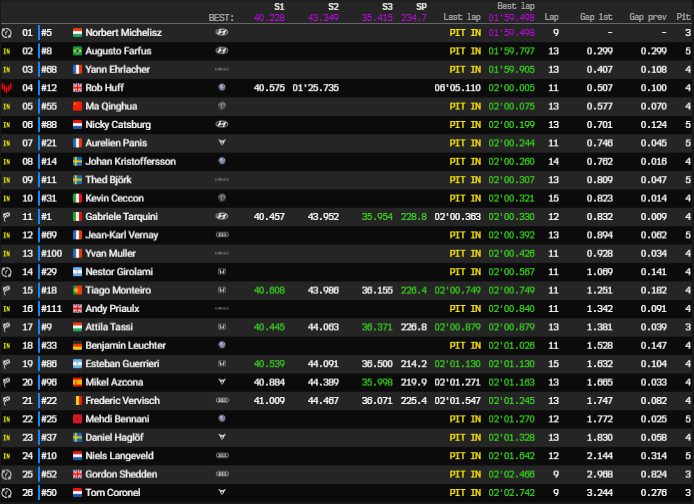694x504 pixels.
Task: Click the Best lap column header
Action: [x=516, y=6]
